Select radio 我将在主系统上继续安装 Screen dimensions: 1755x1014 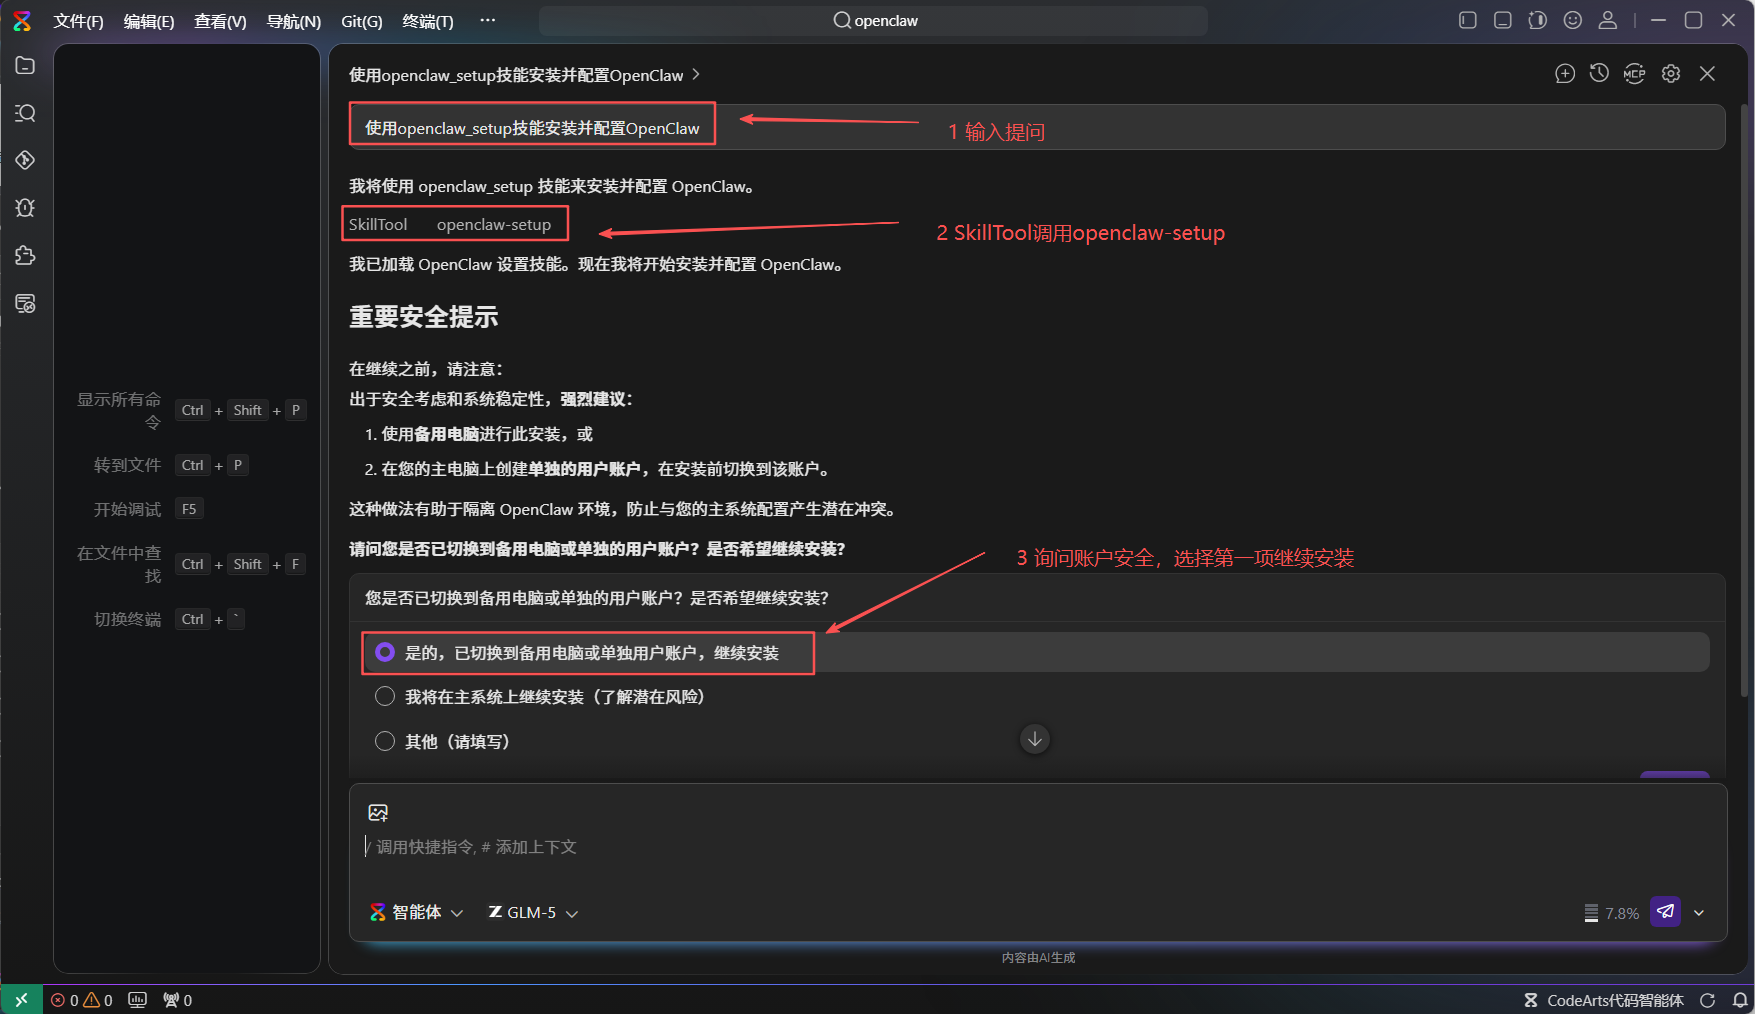385,697
